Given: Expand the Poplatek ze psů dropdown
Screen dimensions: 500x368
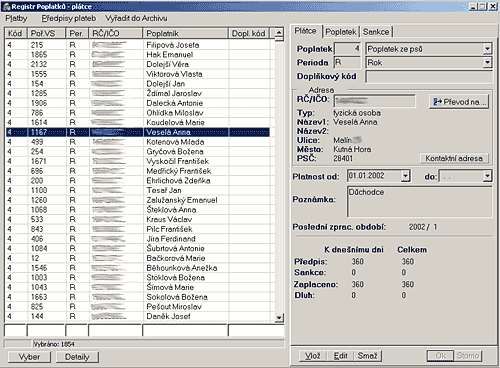Looking at the screenshot, I should click(487, 49).
